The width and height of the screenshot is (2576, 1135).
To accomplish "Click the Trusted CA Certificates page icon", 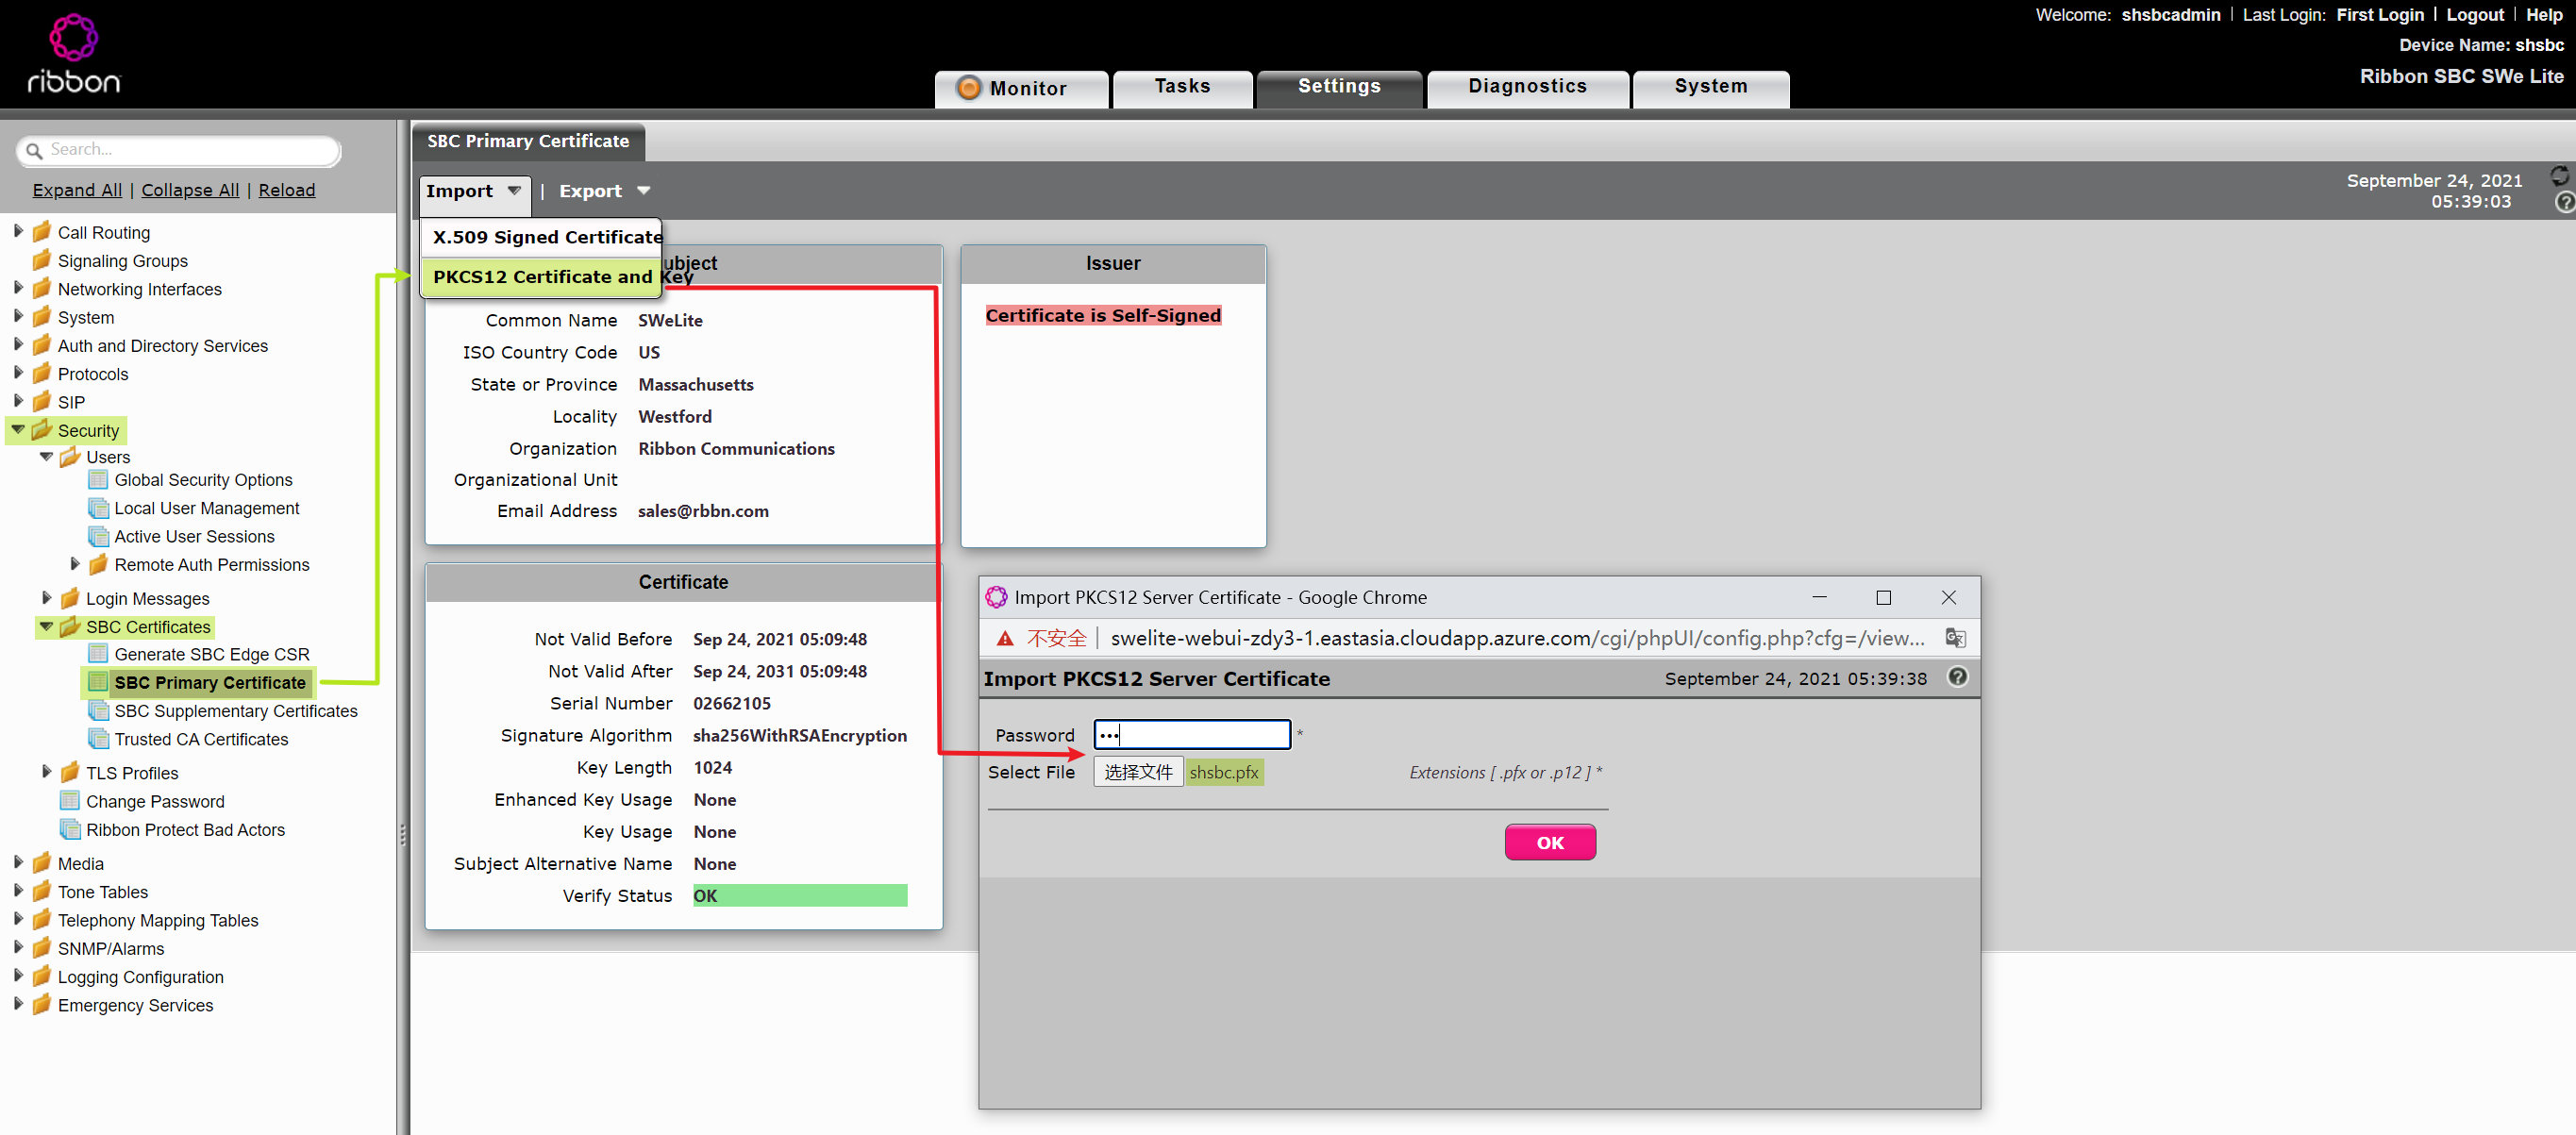I will [98, 739].
